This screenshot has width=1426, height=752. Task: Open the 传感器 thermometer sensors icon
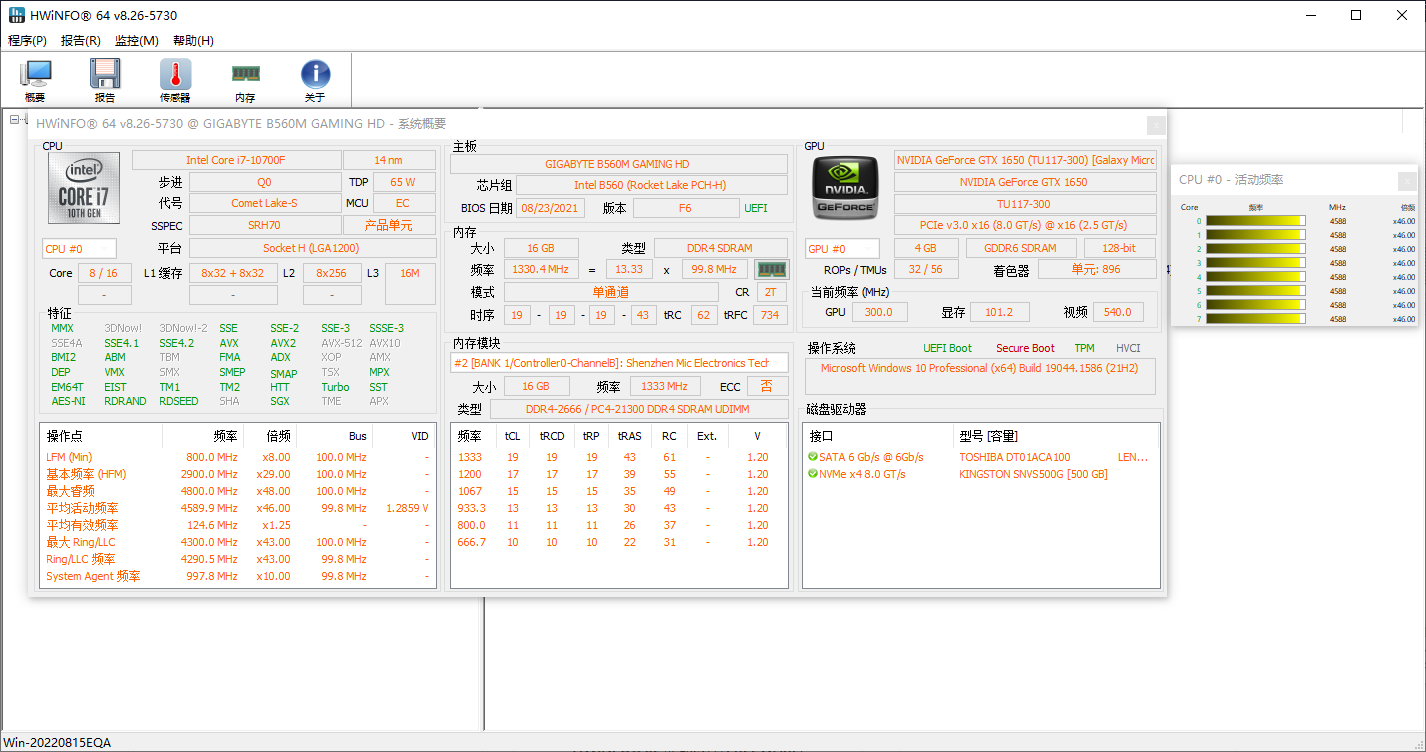(x=175, y=81)
